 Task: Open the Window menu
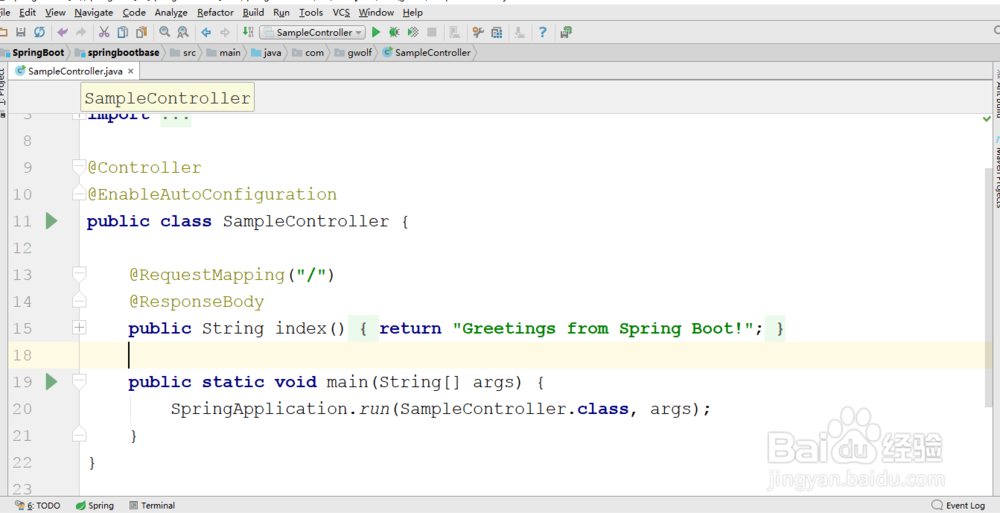tap(376, 12)
